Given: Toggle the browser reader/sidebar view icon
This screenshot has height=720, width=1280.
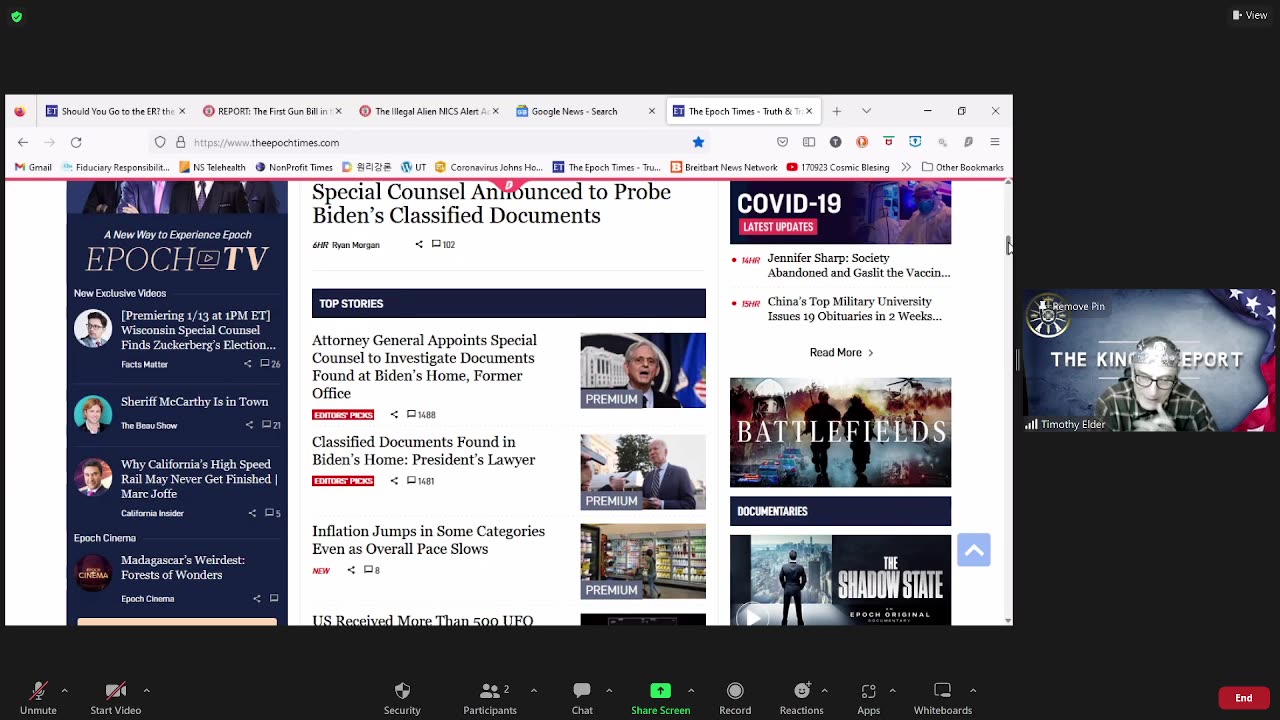Looking at the screenshot, I should coord(808,142).
